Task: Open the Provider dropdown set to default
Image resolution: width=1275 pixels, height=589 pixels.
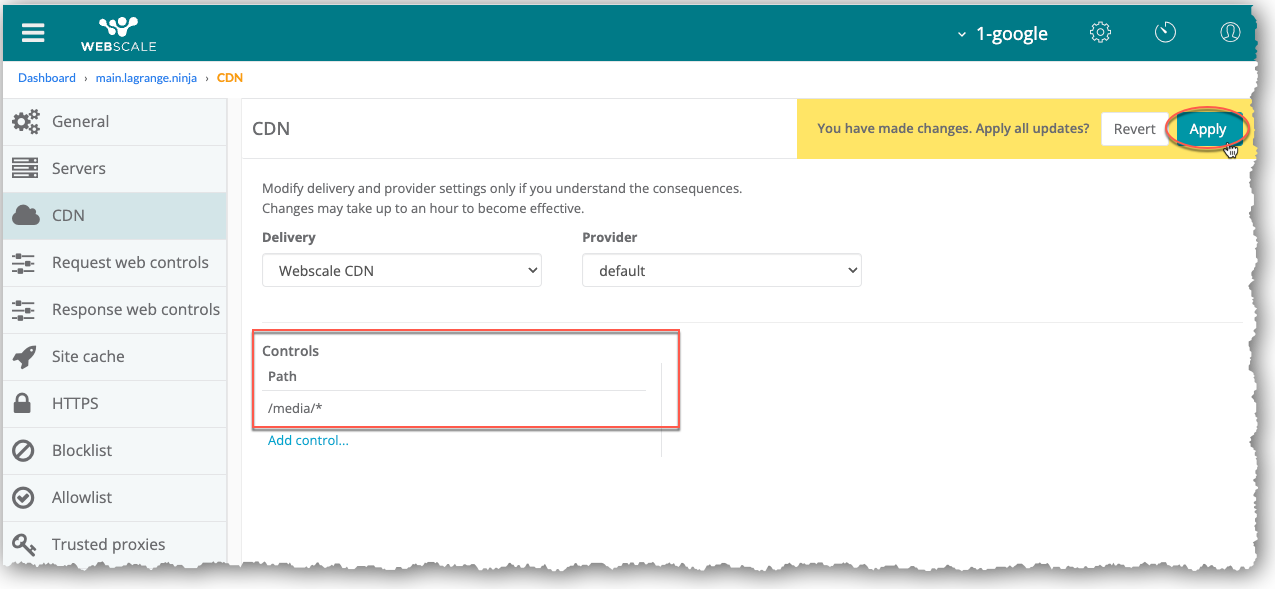Action: click(721, 271)
